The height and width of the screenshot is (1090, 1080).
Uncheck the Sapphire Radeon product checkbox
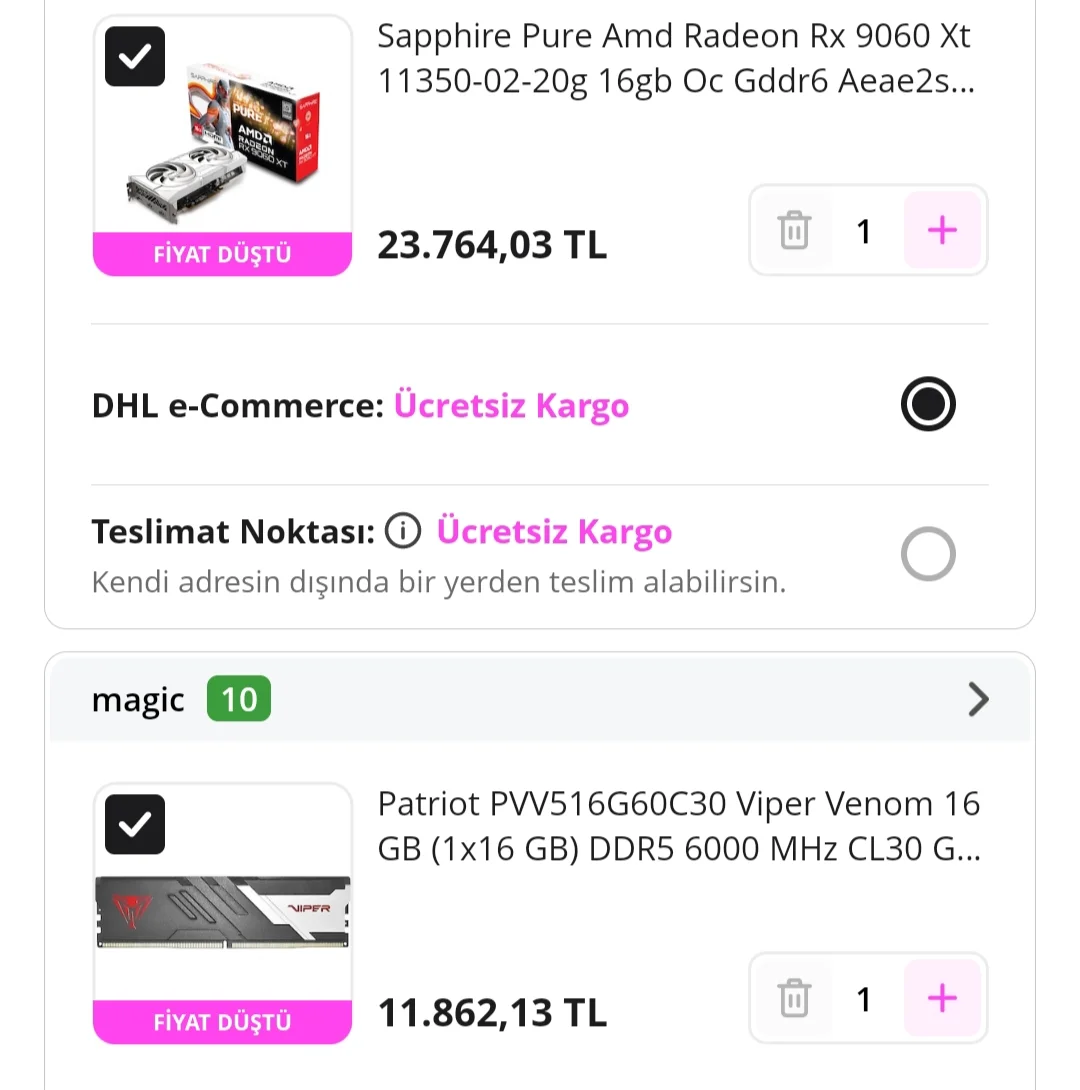pyautogui.click(x=135, y=57)
